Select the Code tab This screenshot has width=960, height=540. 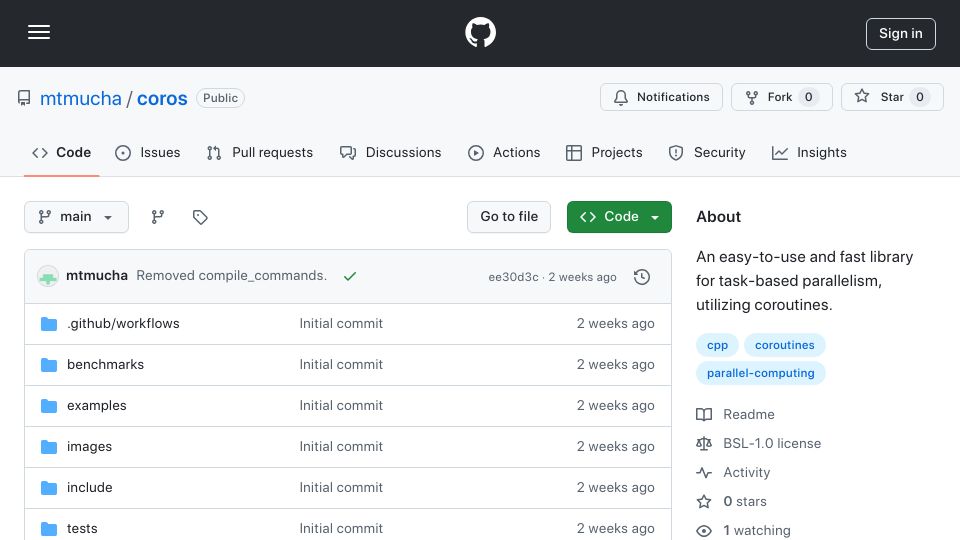tap(61, 152)
